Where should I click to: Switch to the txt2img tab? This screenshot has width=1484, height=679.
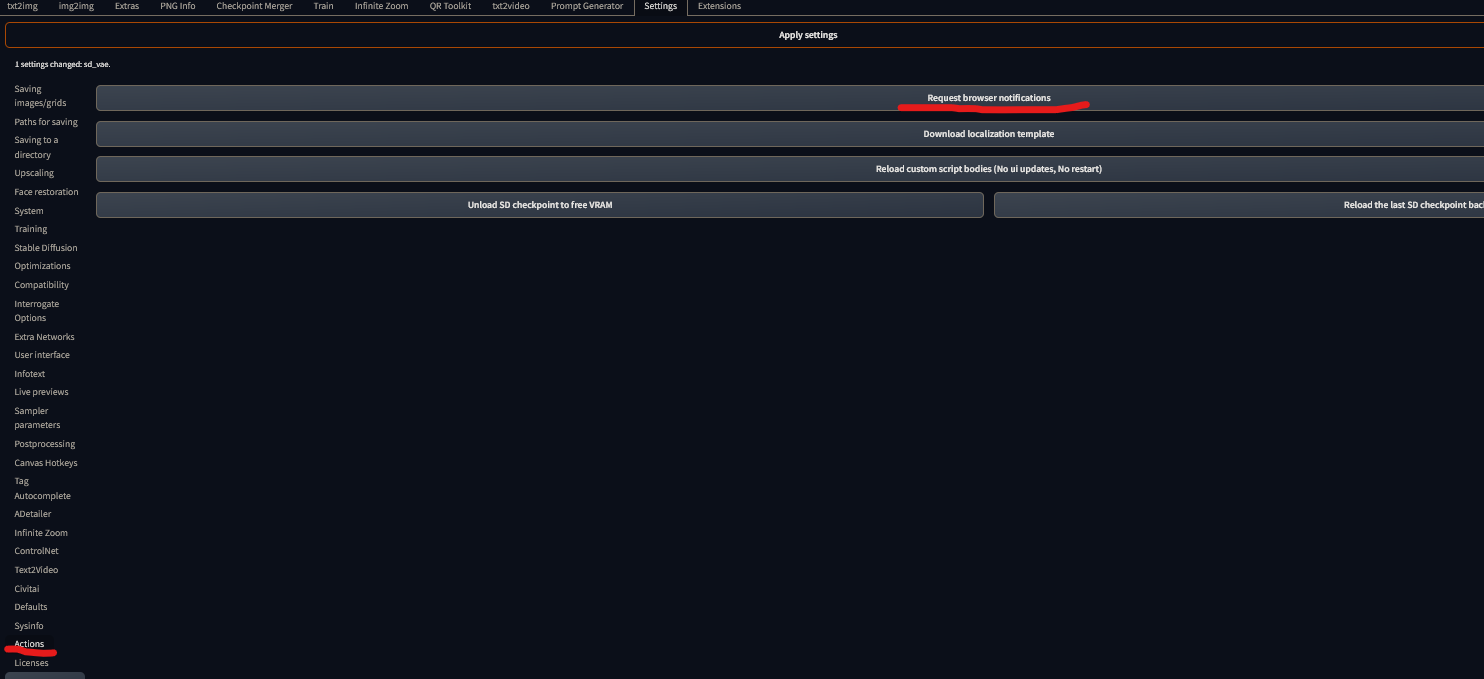(22, 5)
